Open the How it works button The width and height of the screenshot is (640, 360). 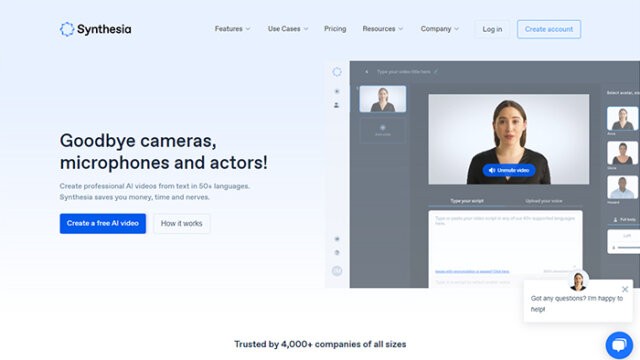point(182,224)
